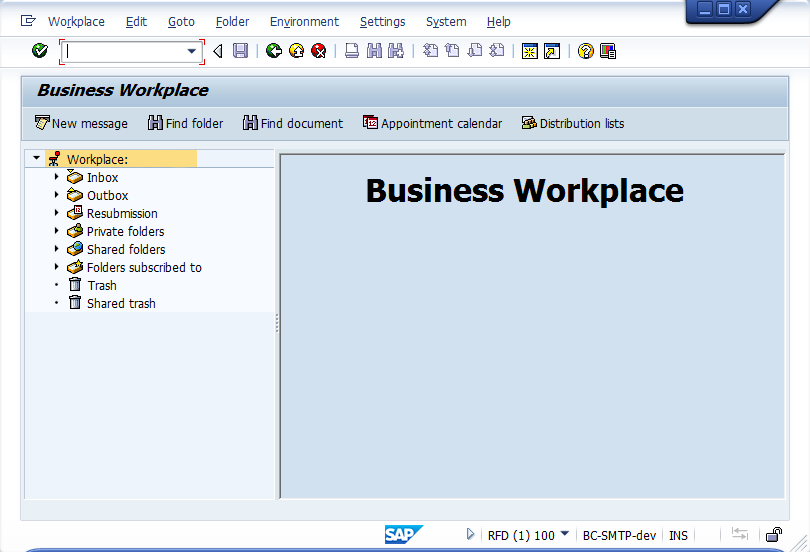Click the red Cancel icon

[318, 51]
